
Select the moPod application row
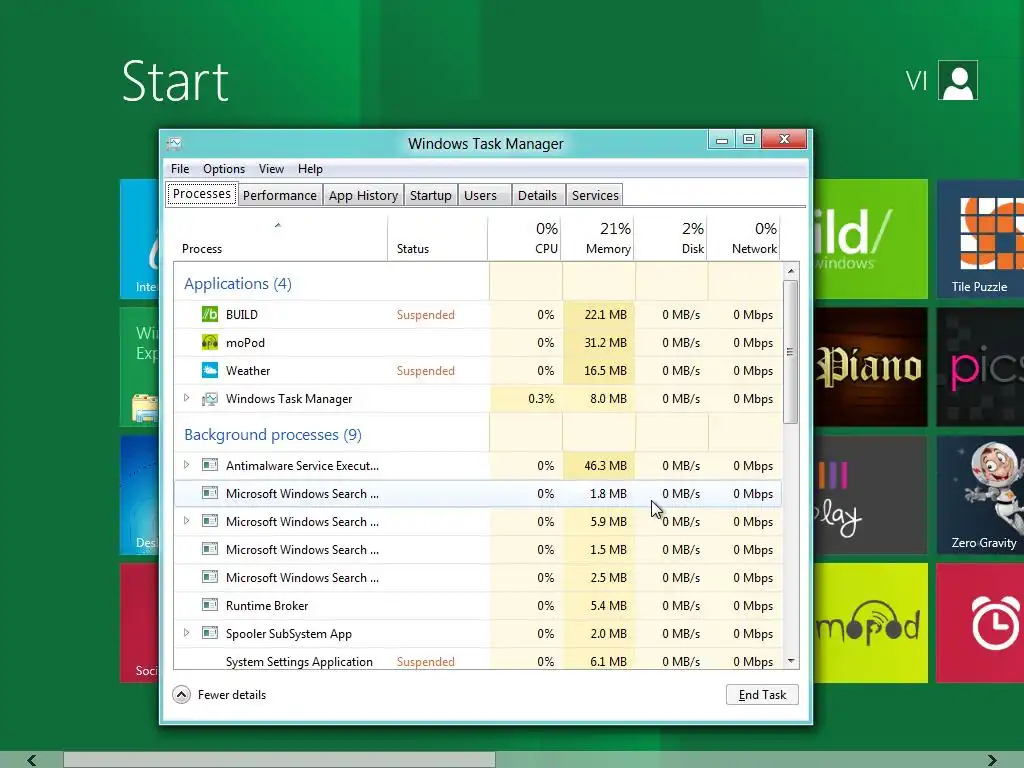point(478,343)
